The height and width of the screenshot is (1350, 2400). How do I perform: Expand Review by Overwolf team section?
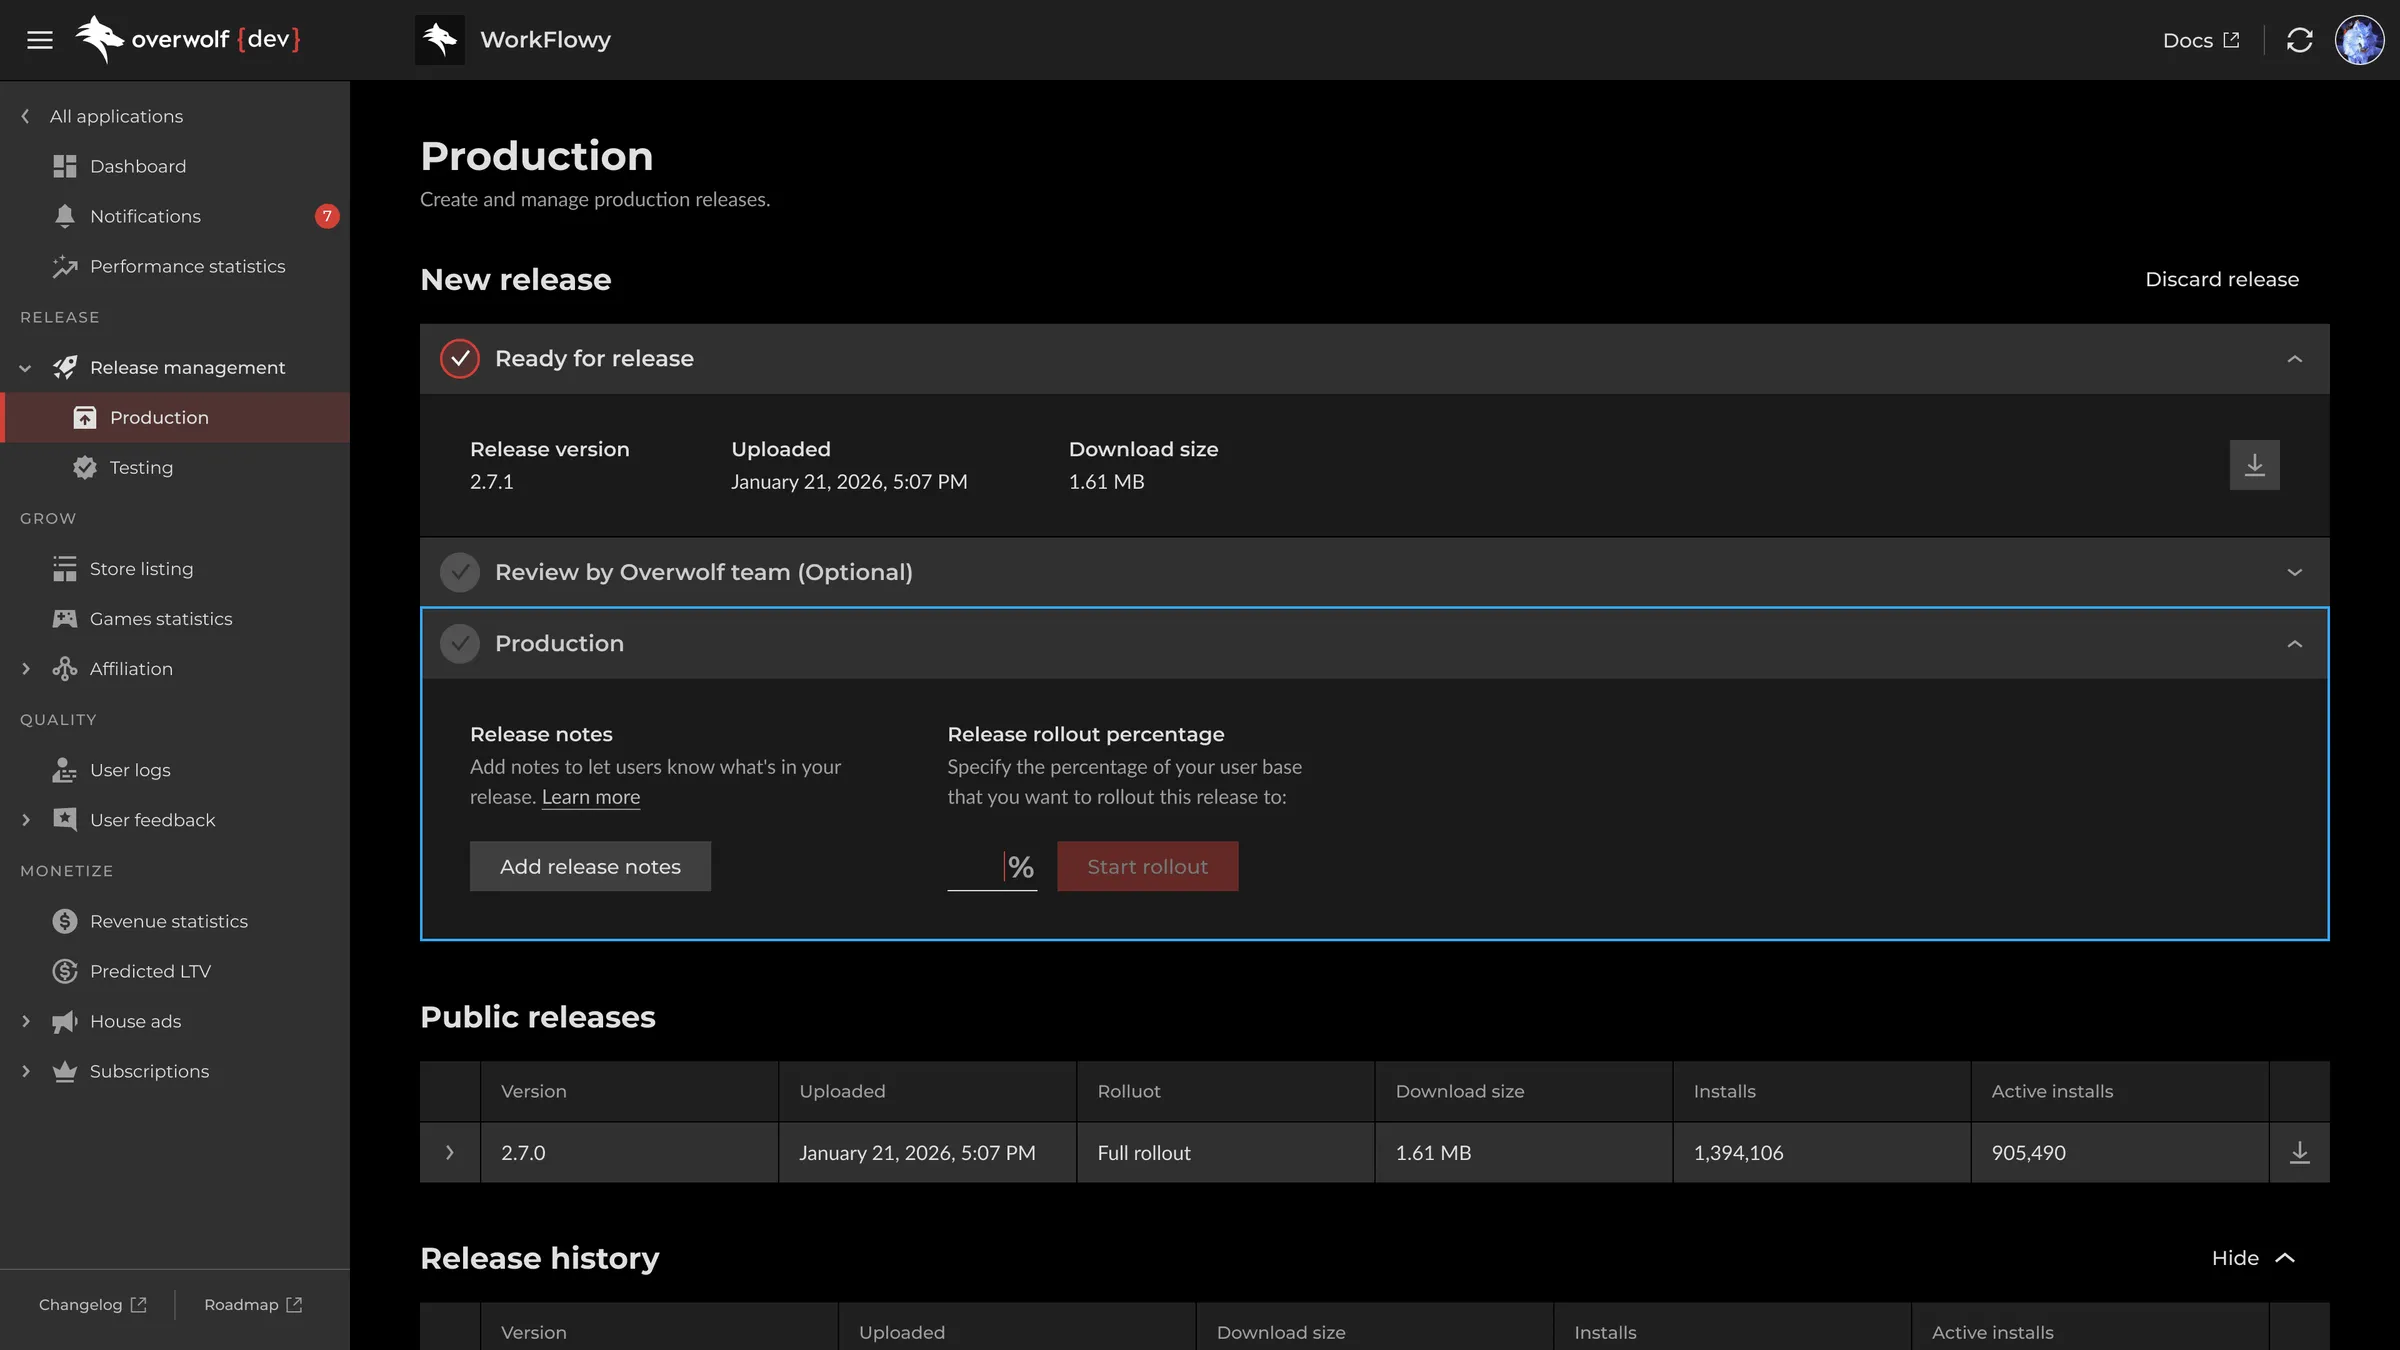point(2295,572)
